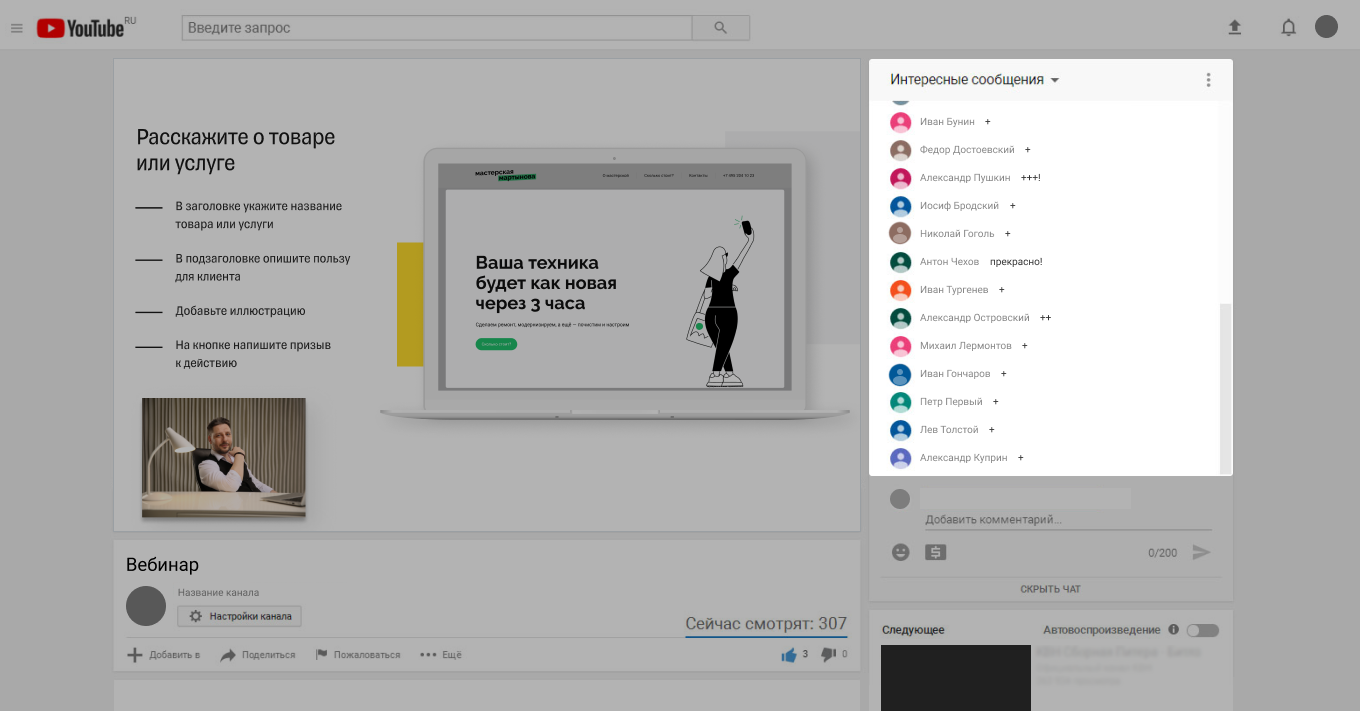Like the video with thumbs up
The width and height of the screenshot is (1360, 711).
coord(789,655)
